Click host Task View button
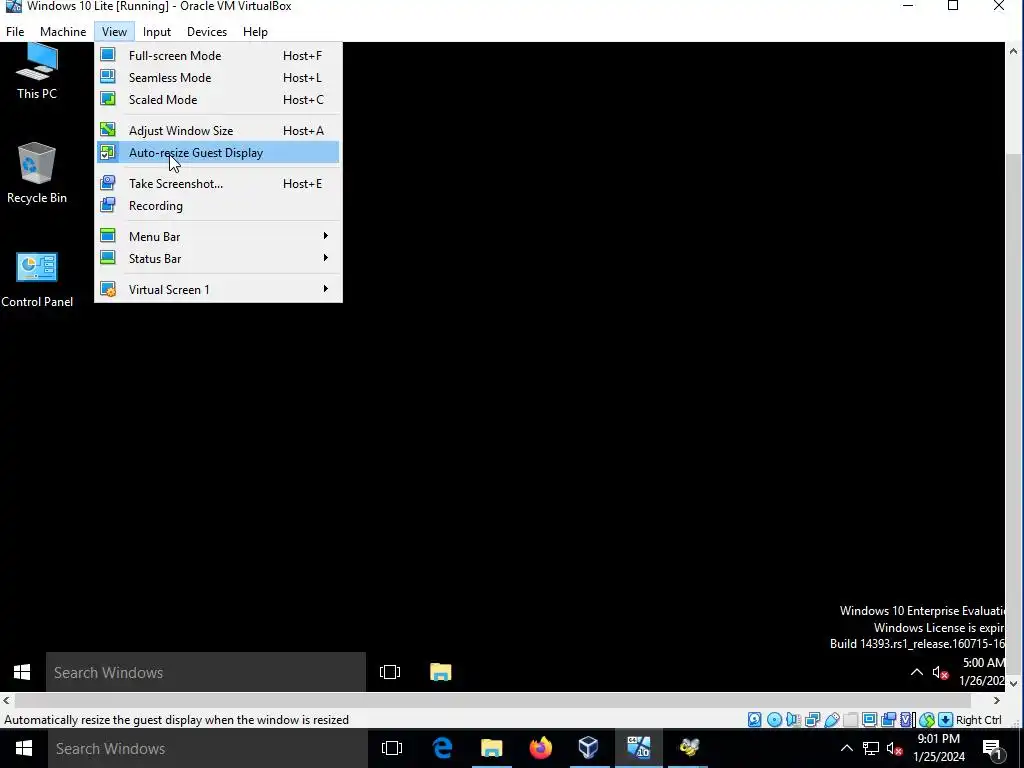This screenshot has width=1024, height=768. point(392,748)
